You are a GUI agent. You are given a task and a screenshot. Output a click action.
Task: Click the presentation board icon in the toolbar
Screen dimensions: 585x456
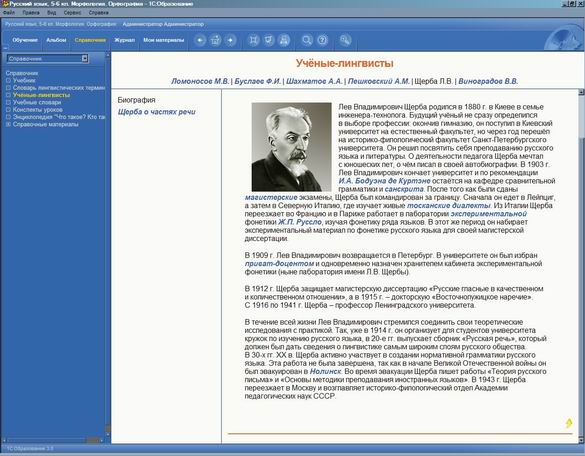coord(269,40)
